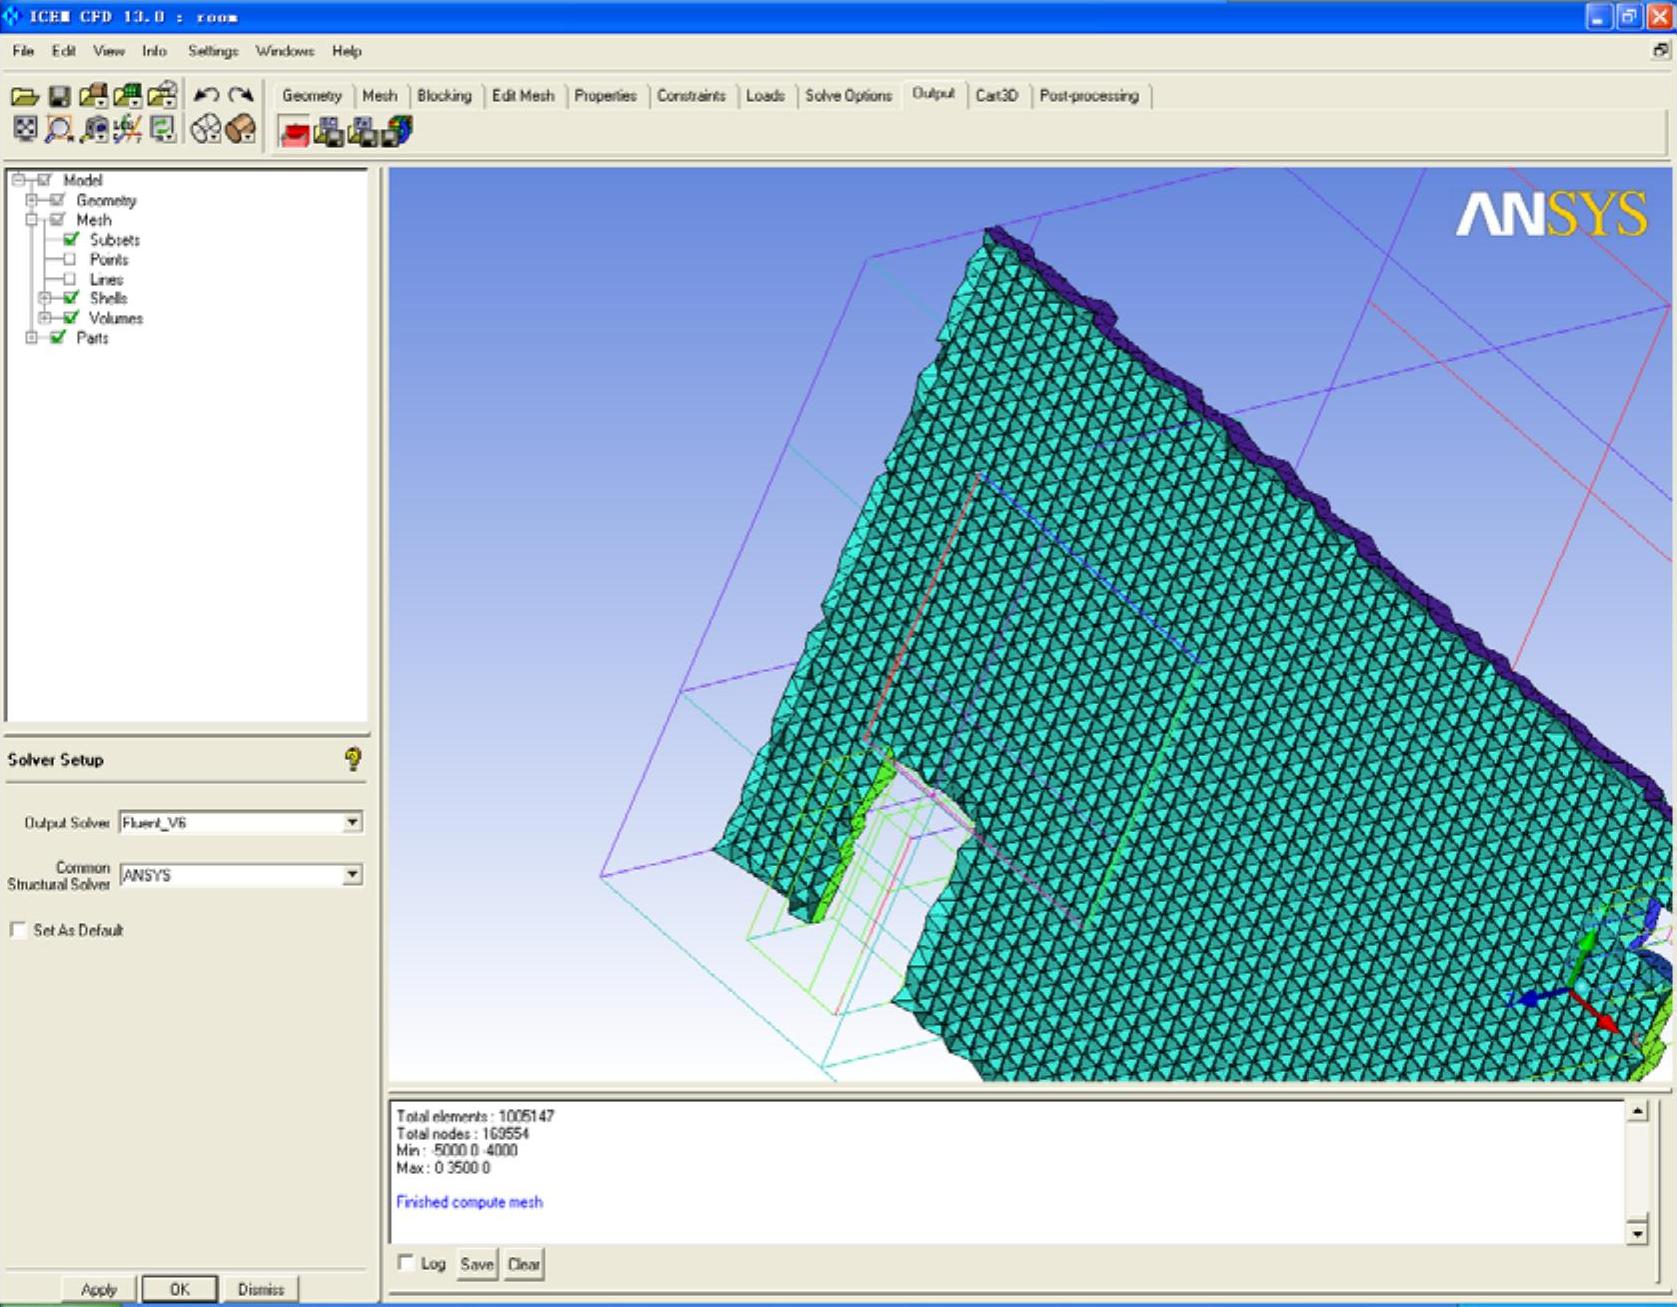
Task: Click the Open Project folder icon
Action: coord(25,96)
